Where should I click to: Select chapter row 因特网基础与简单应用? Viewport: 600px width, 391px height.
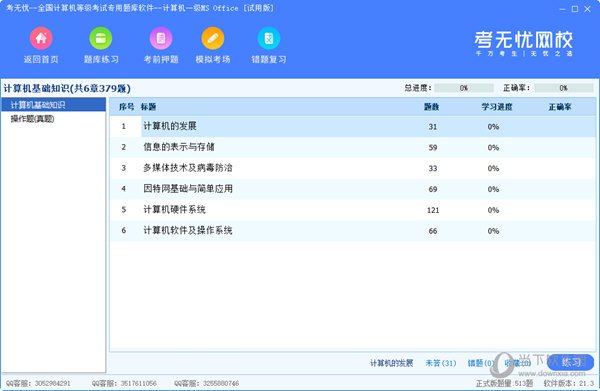(353, 189)
